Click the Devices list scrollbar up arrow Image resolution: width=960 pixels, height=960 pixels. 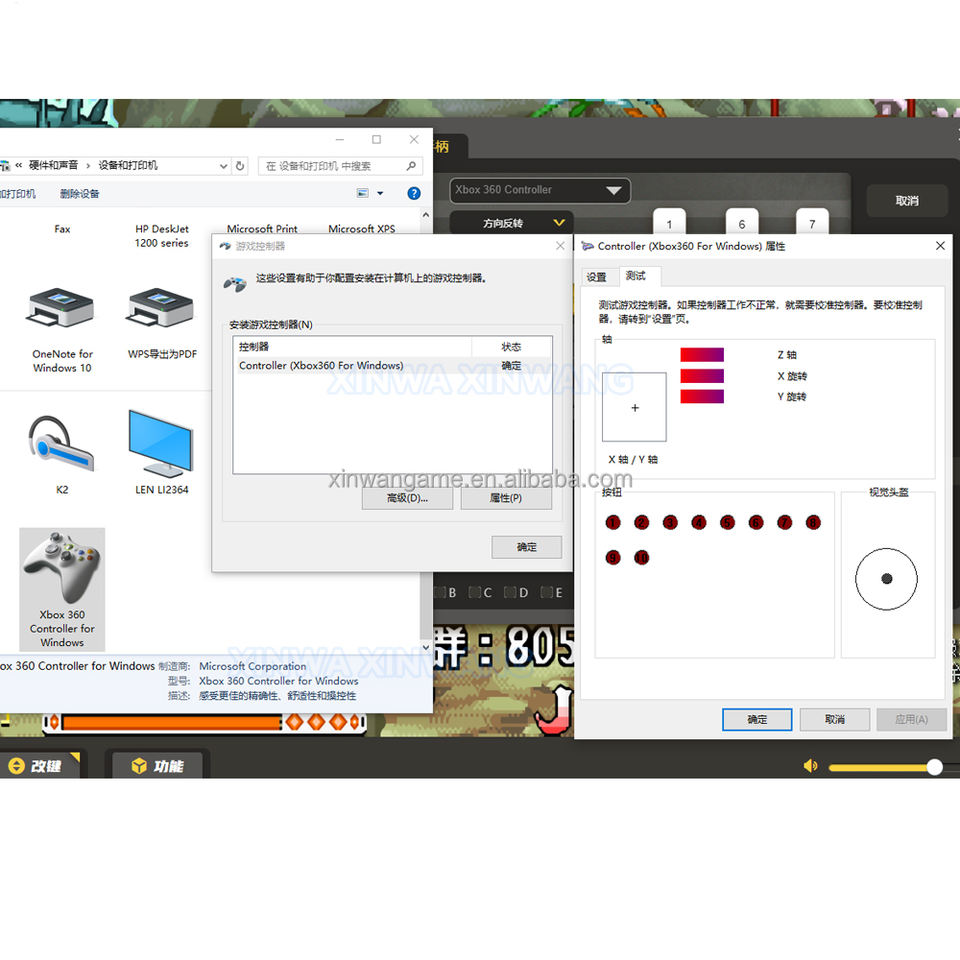(426, 215)
